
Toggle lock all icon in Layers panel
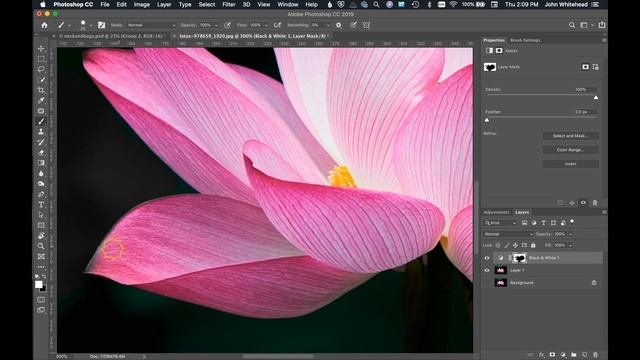click(533, 245)
